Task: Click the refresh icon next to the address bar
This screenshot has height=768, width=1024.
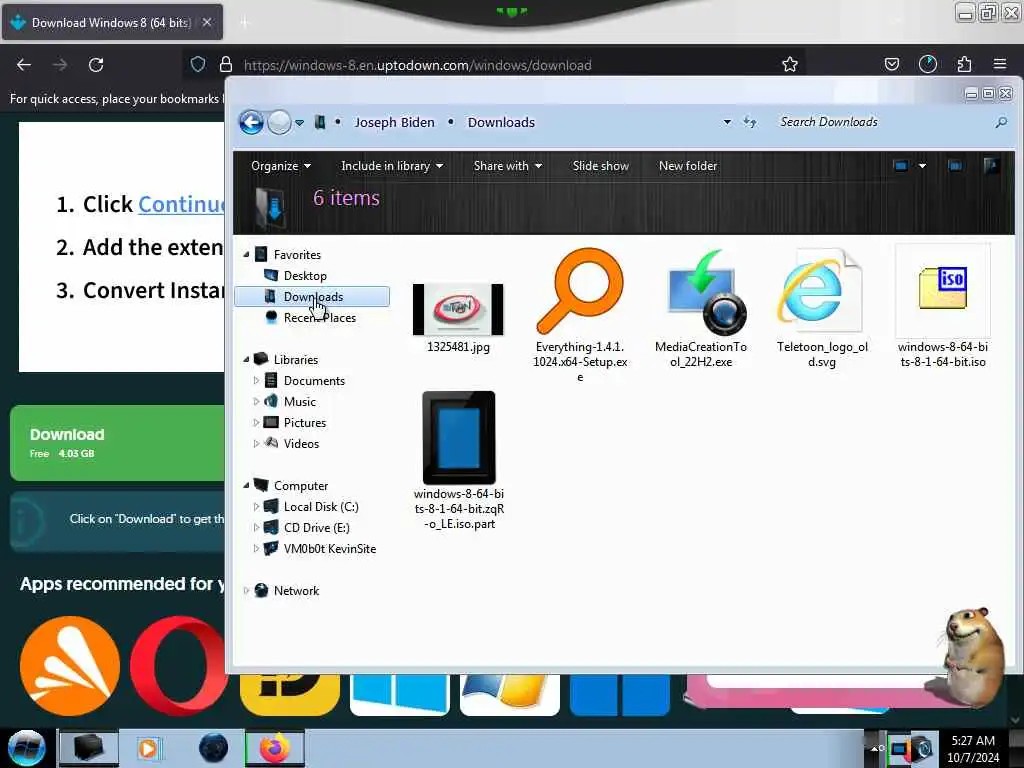Action: 750,122
